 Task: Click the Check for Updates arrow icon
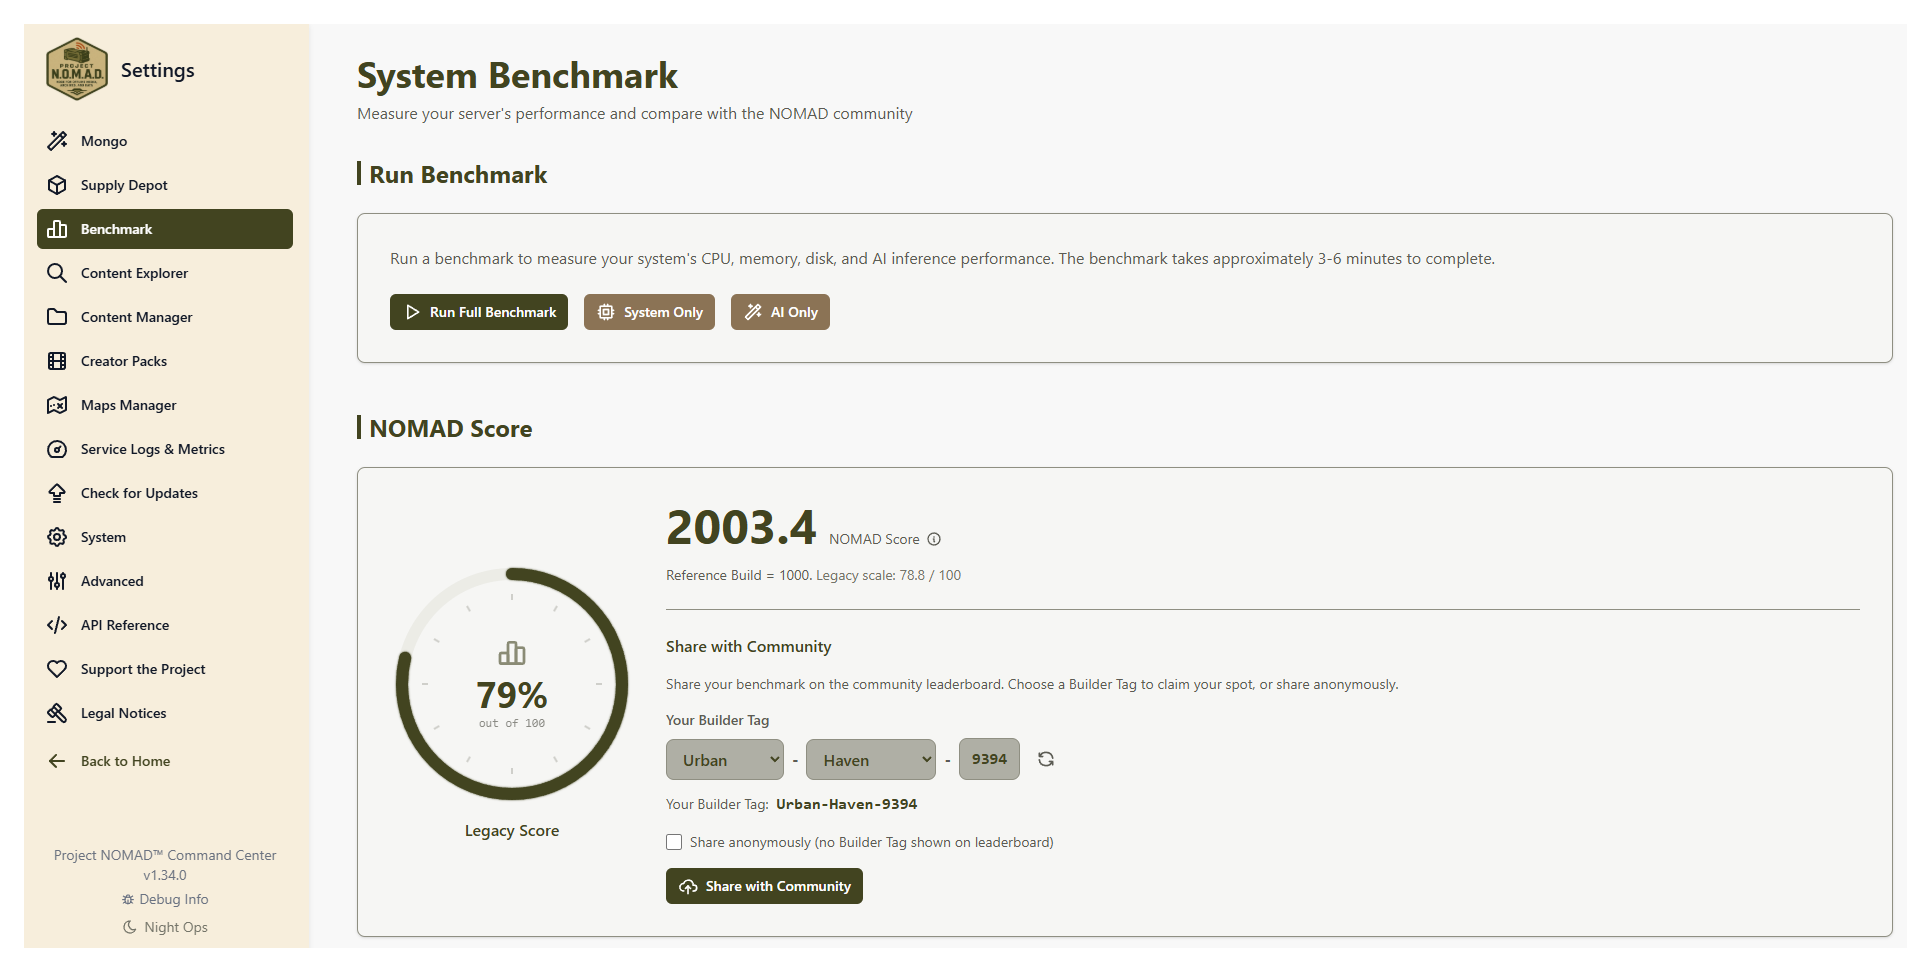57,493
